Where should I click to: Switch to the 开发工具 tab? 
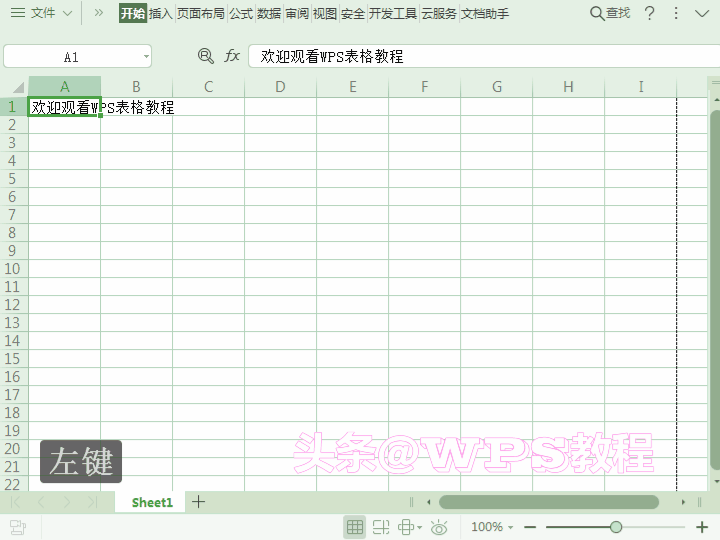[x=393, y=13]
